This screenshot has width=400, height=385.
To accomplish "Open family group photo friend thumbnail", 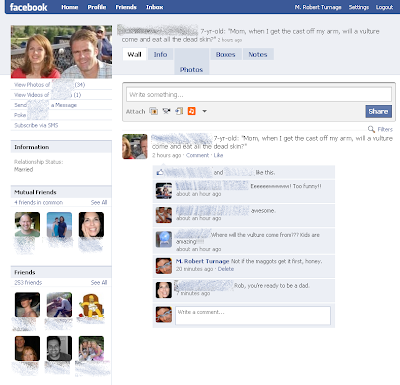I will 91,348.
